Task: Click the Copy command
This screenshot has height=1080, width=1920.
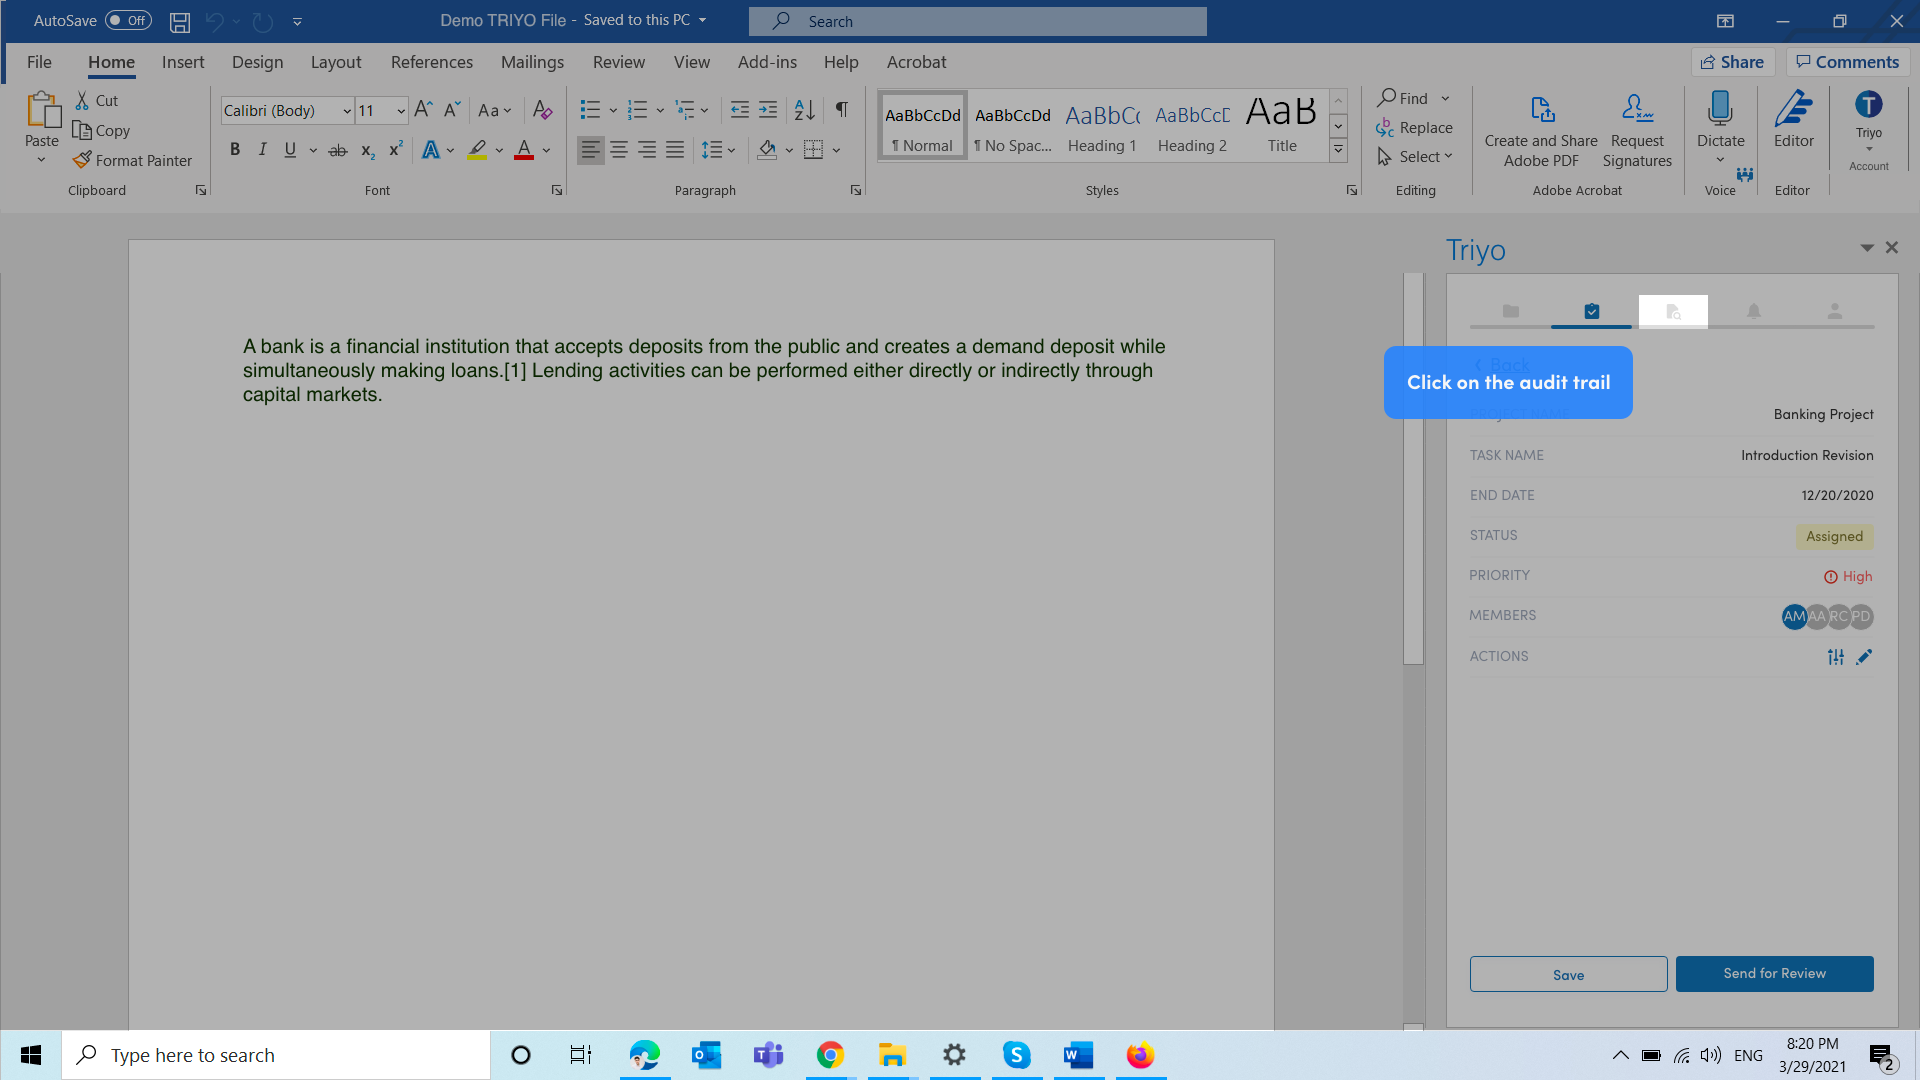Action: click(x=101, y=131)
